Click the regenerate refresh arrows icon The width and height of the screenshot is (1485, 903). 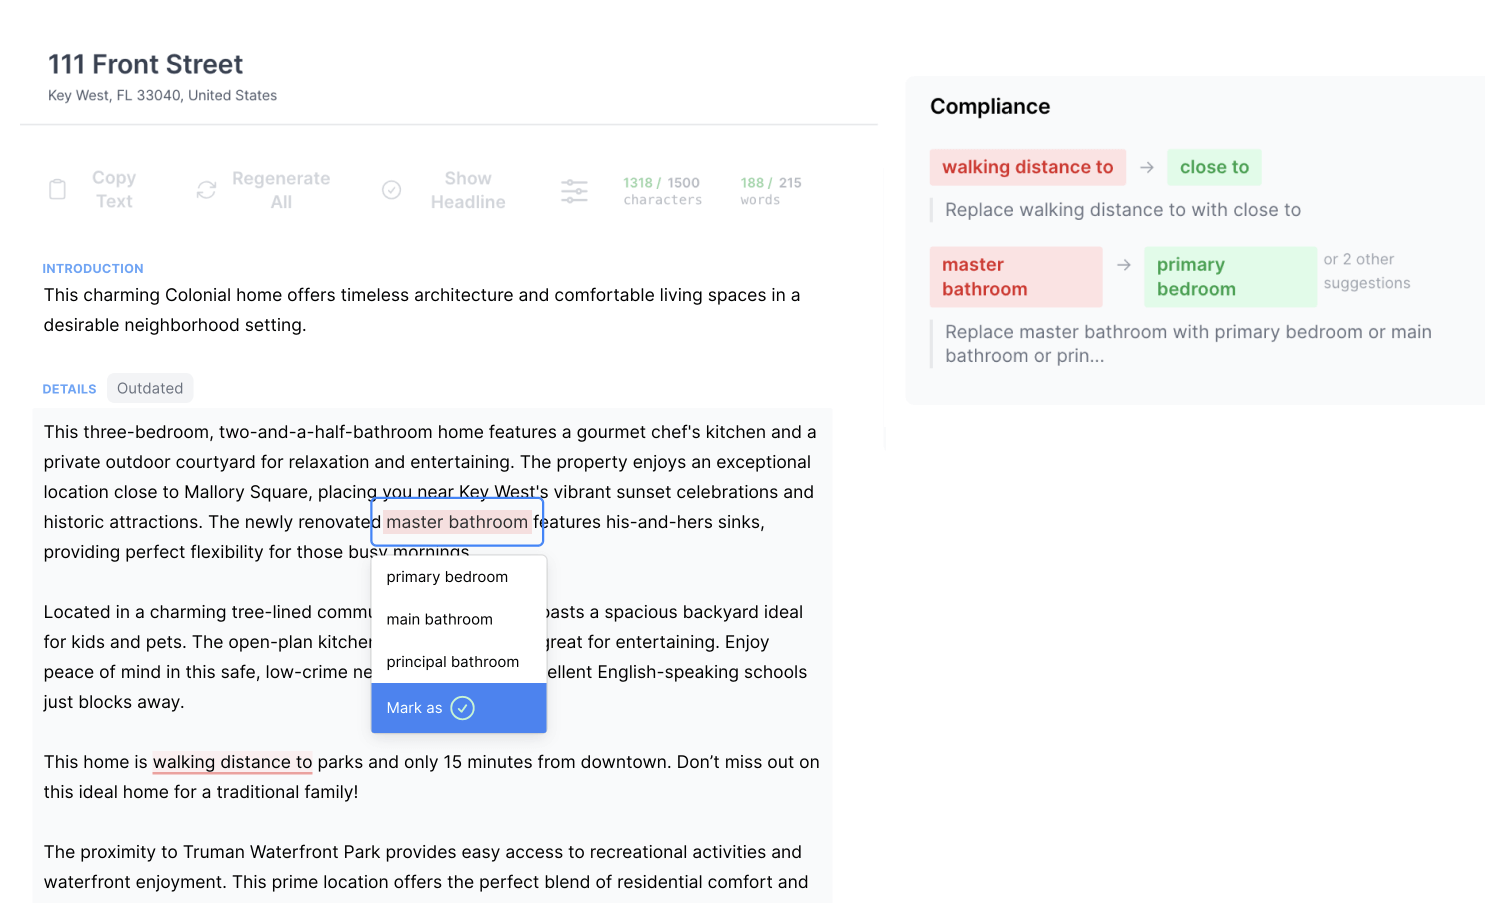[206, 190]
